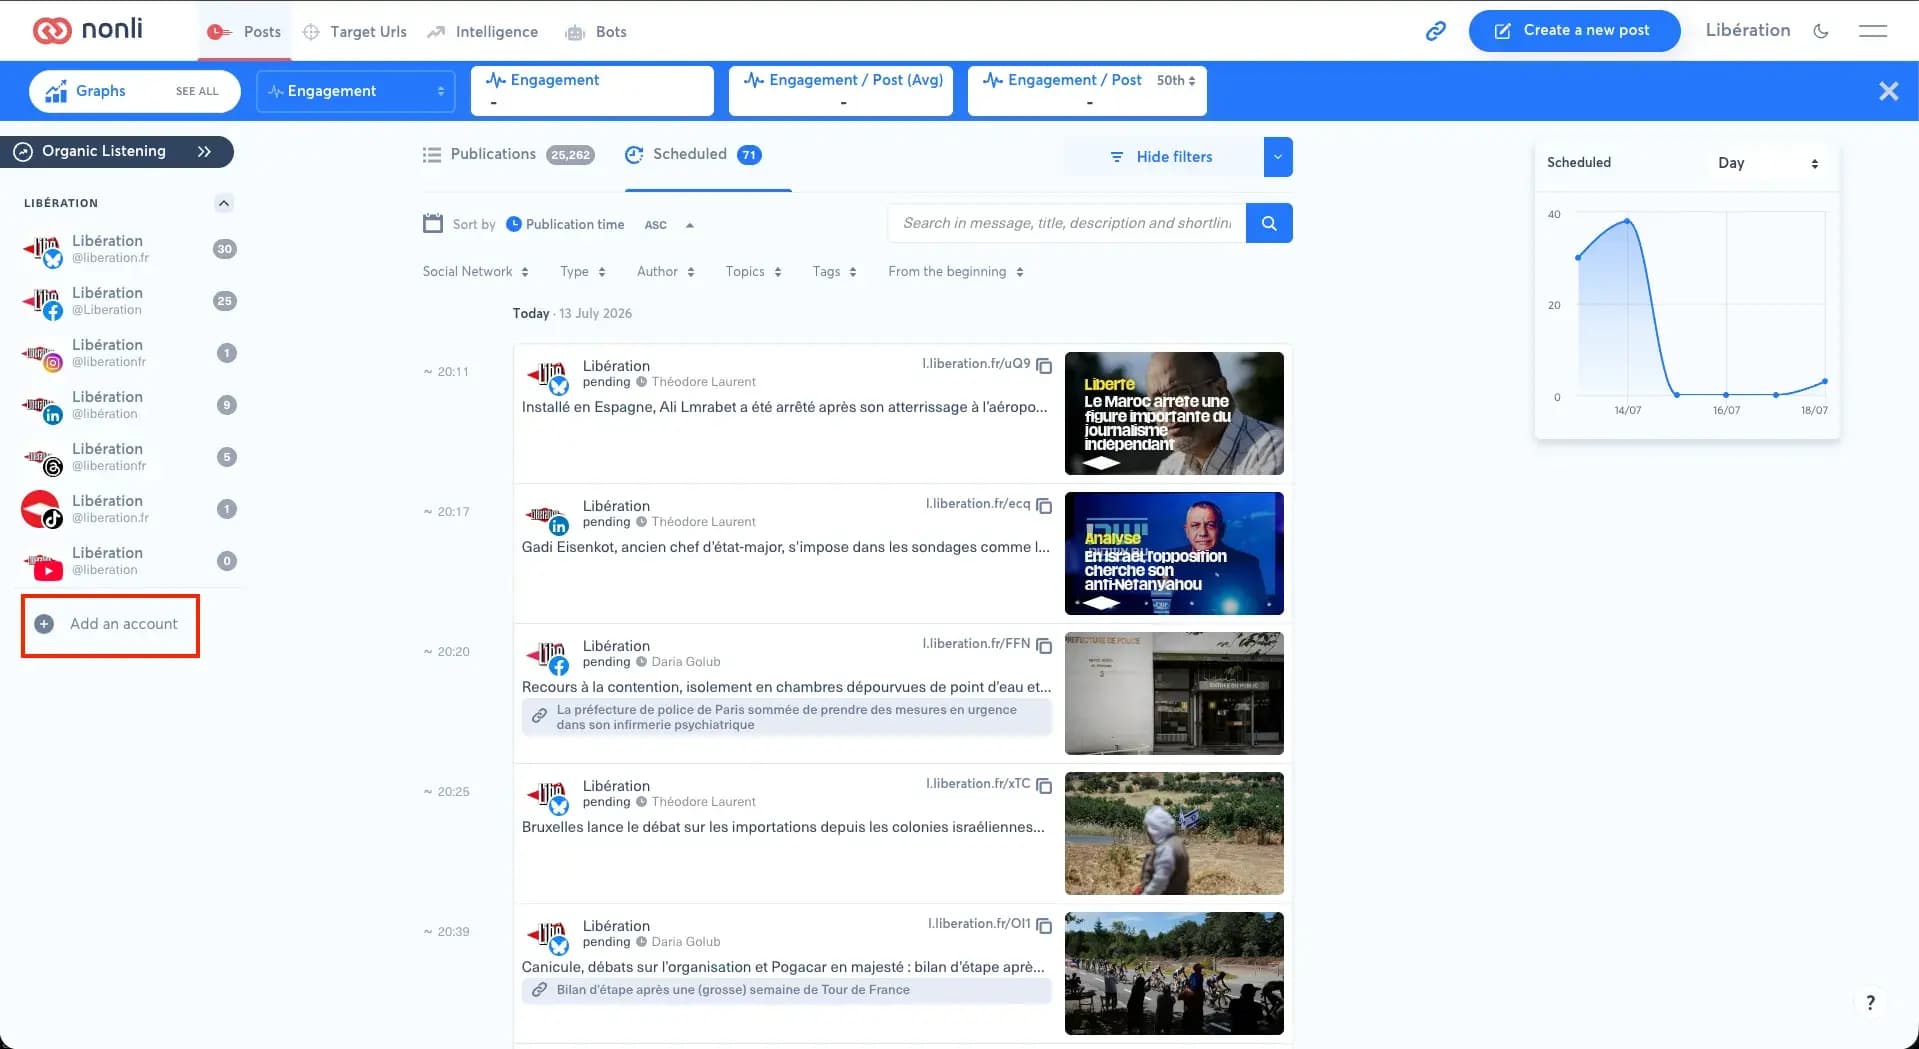
Task: Copy short link l.liberation.fr/ecq
Action: pyautogui.click(x=1044, y=506)
